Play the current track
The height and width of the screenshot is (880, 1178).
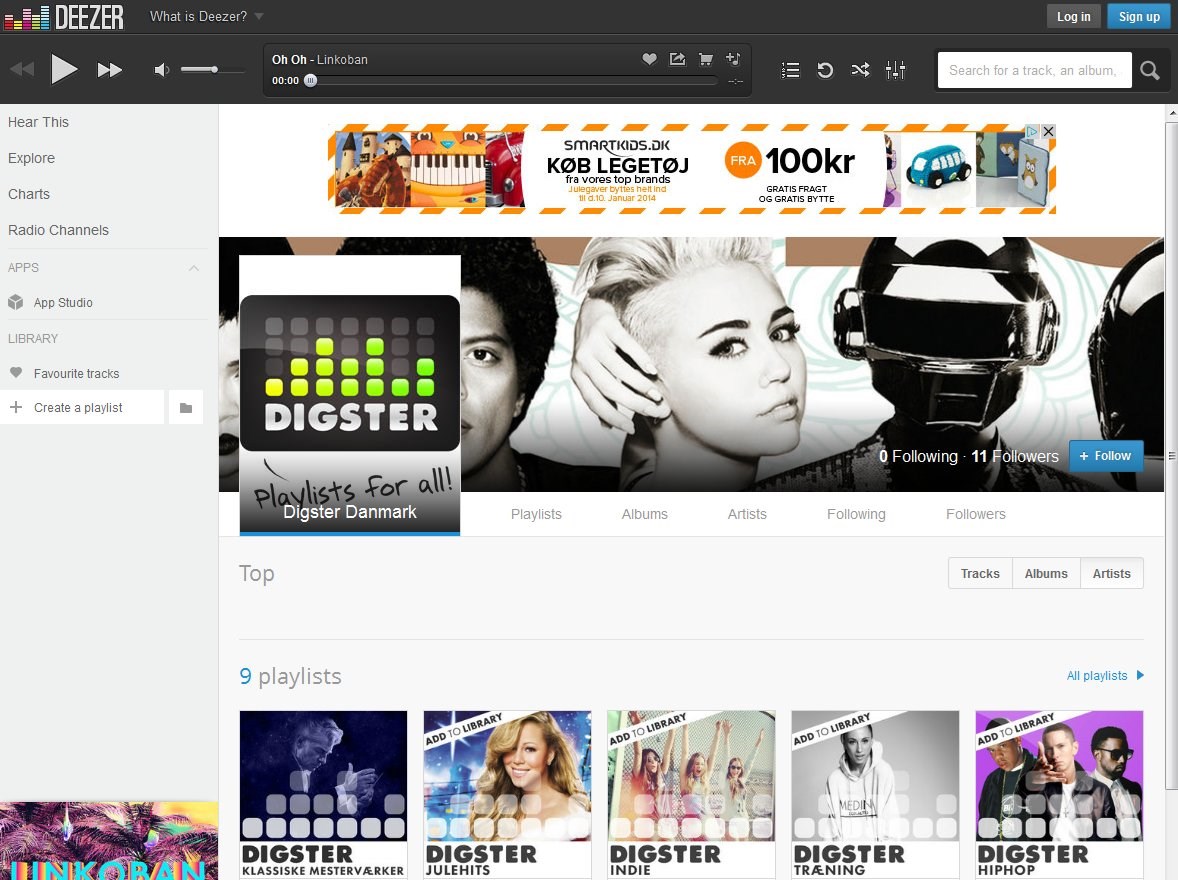64,69
